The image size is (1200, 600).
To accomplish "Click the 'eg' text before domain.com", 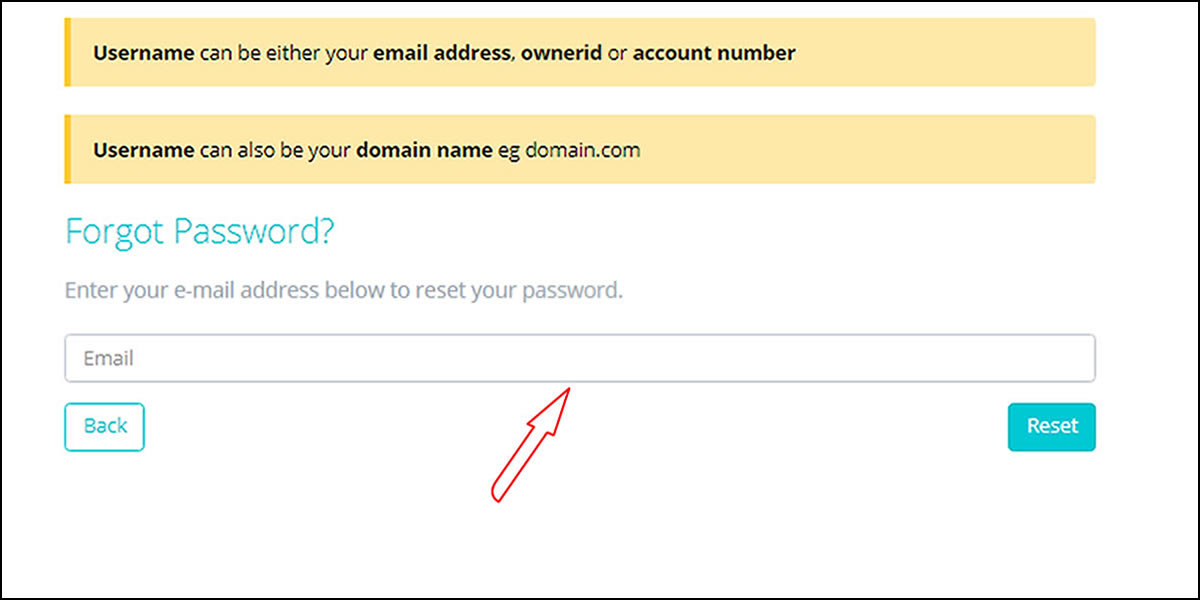I will point(509,150).
